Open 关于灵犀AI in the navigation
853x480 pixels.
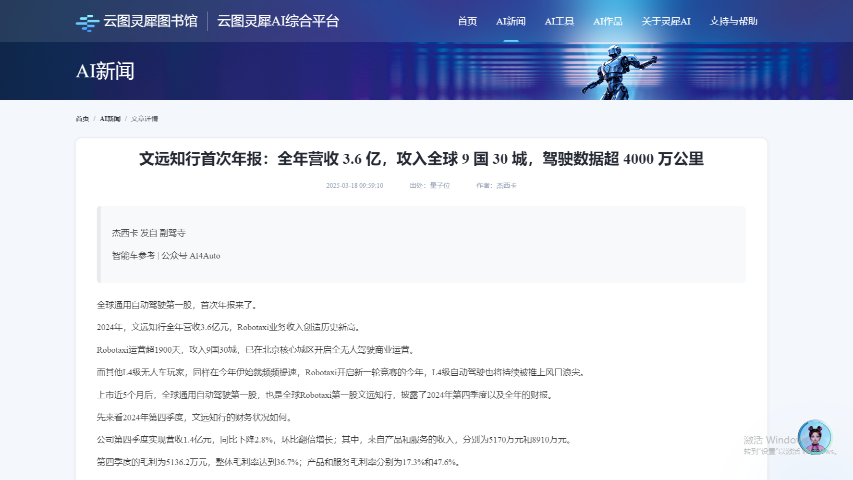coord(666,21)
